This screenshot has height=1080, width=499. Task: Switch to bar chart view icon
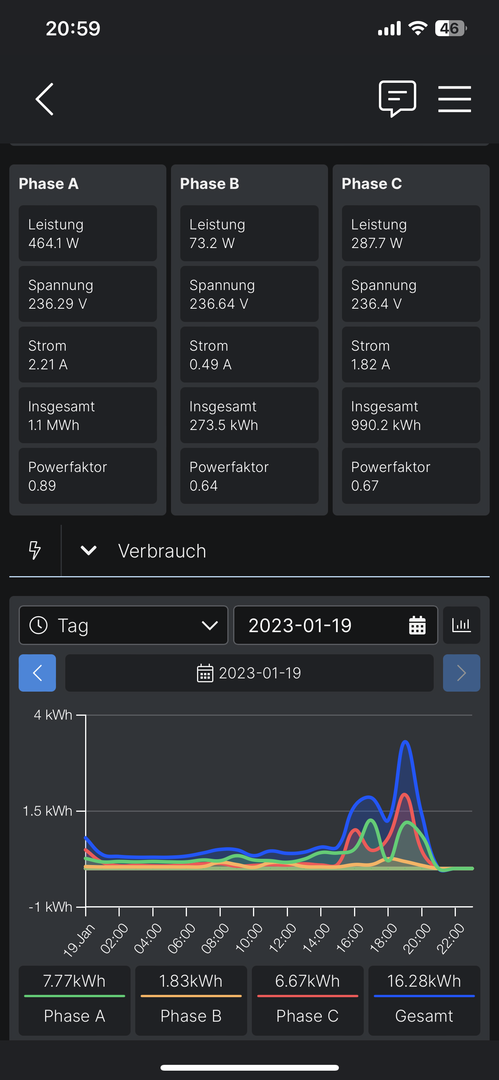461,625
